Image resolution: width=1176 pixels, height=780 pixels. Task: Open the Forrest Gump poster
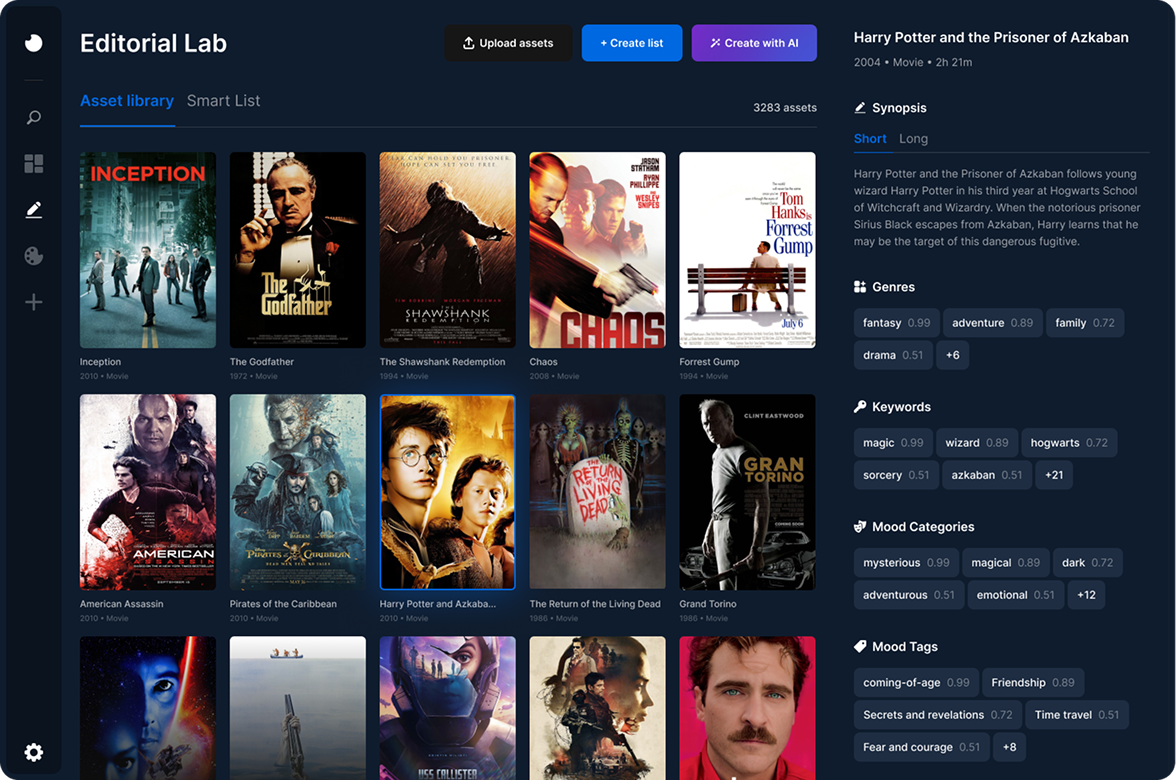click(x=748, y=250)
